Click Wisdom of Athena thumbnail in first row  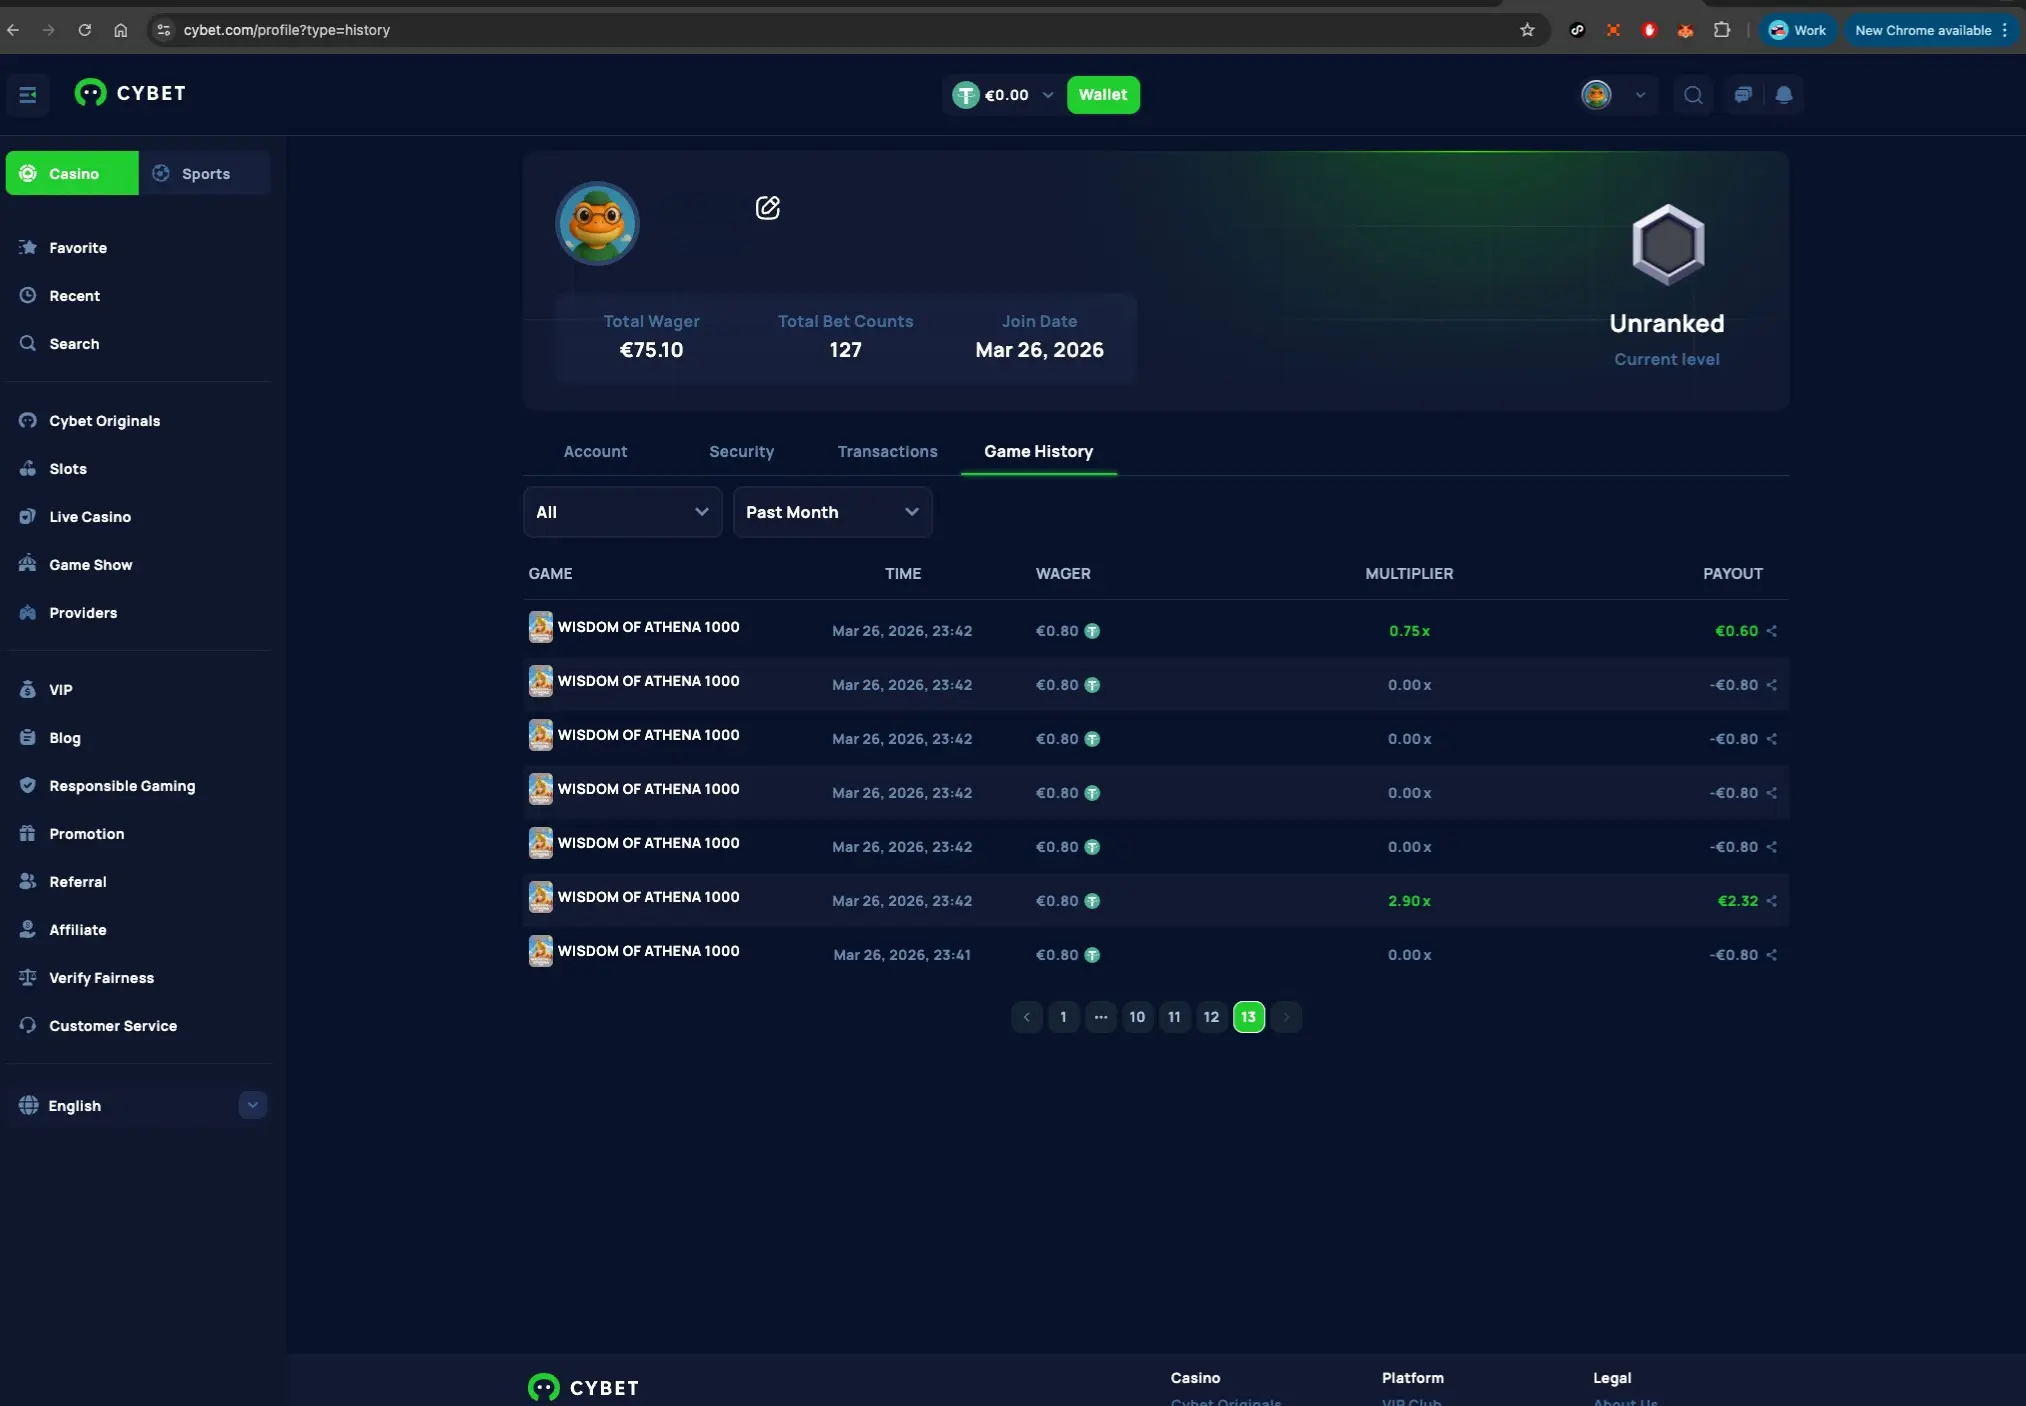pyautogui.click(x=541, y=627)
